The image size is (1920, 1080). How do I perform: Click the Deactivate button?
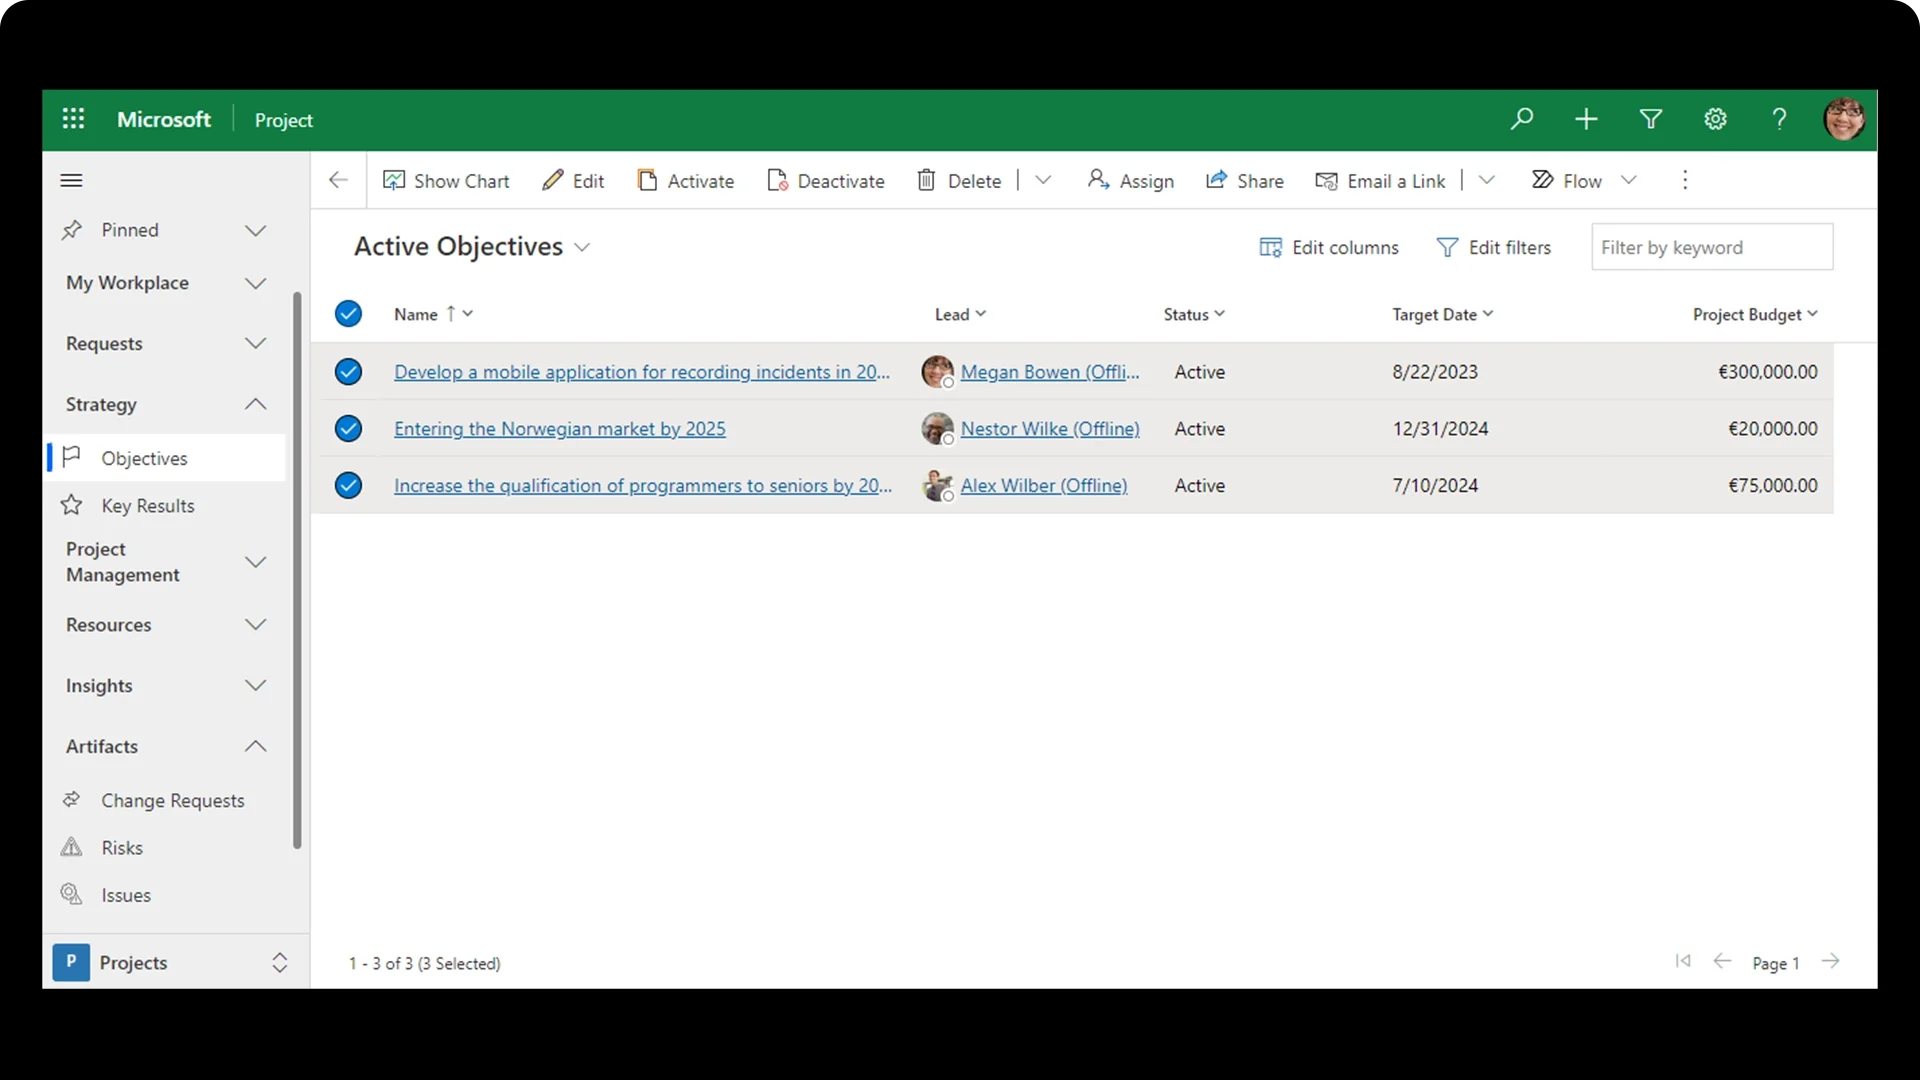[x=826, y=180]
